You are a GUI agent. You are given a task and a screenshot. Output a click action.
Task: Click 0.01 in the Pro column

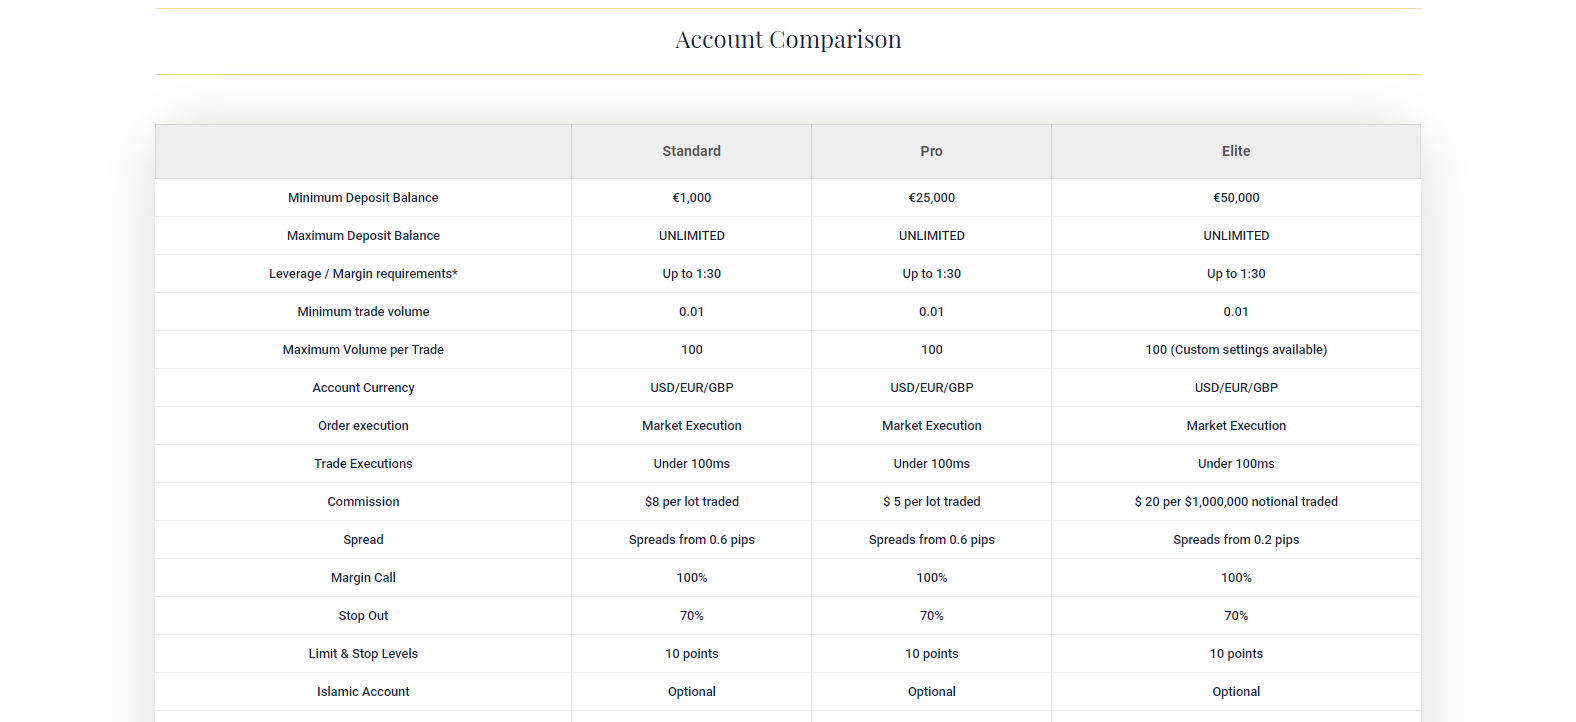[931, 312]
